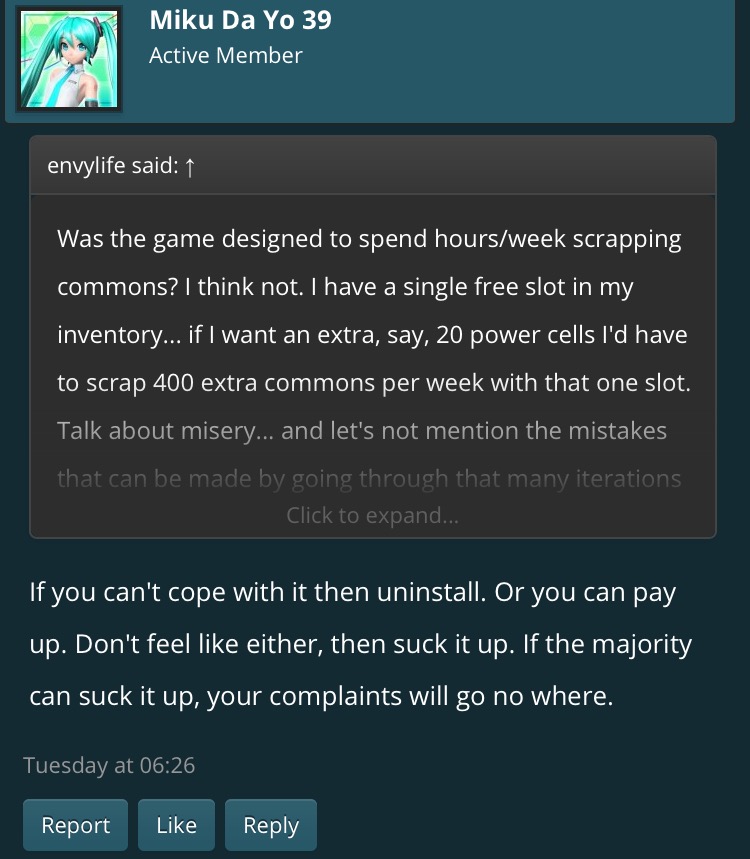
Task: Click the quoted line about 400 extra commons
Action: [373, 384]
